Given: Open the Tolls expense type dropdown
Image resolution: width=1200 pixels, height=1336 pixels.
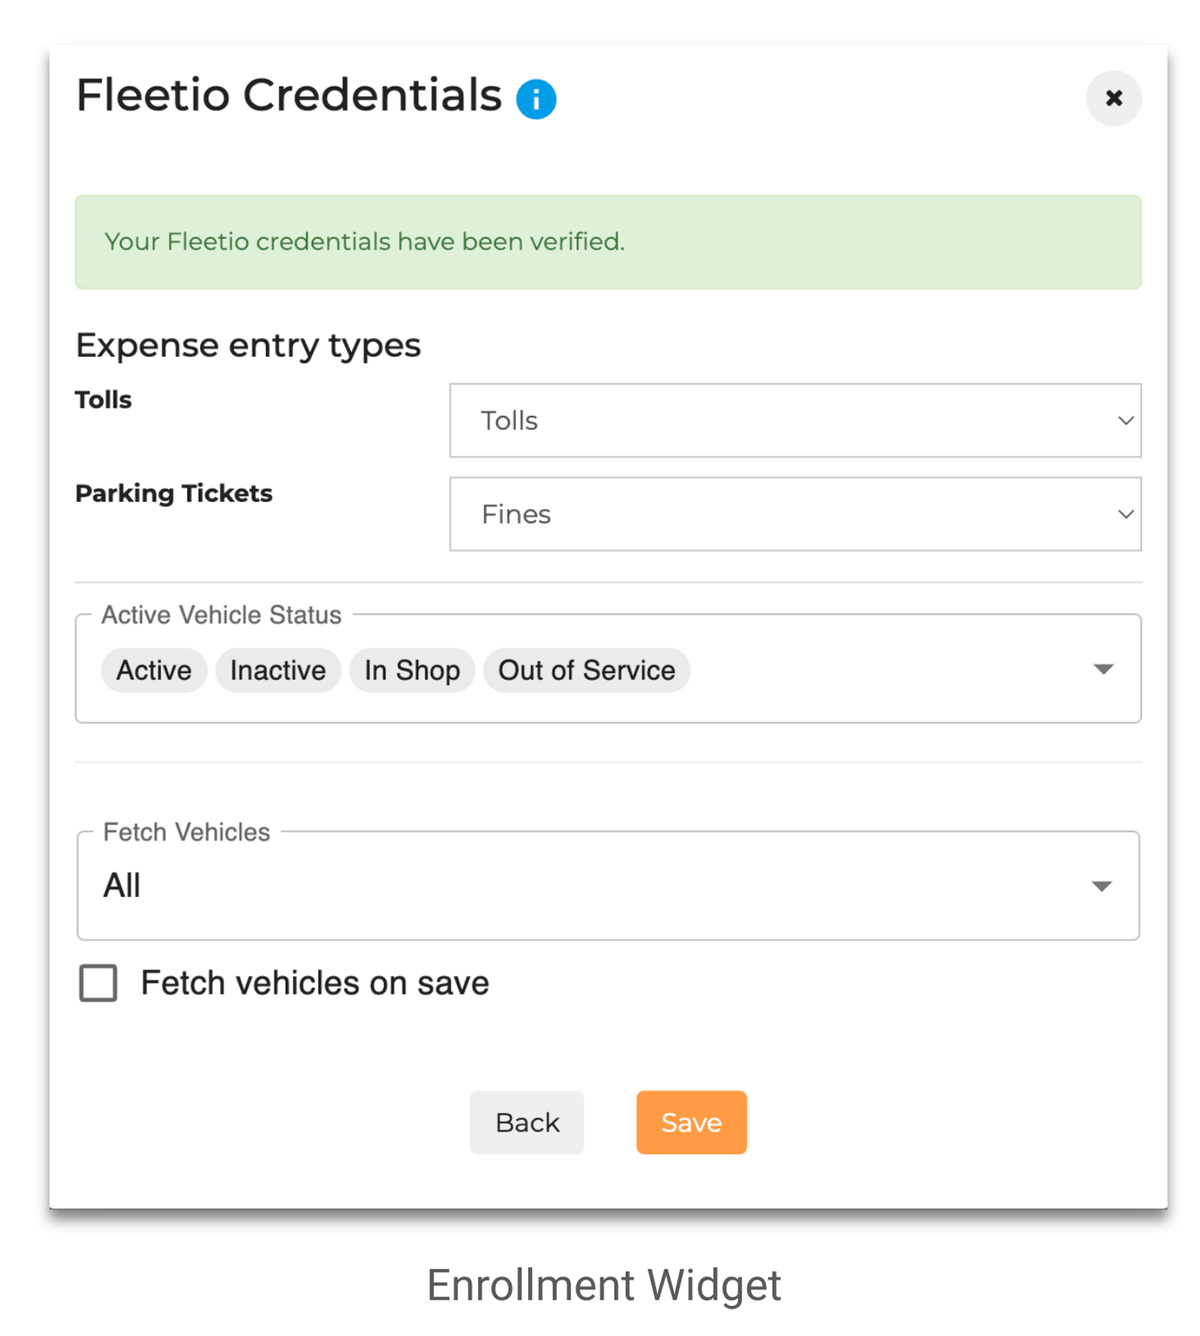Looking at the screenshot, I should coord(795,420).
